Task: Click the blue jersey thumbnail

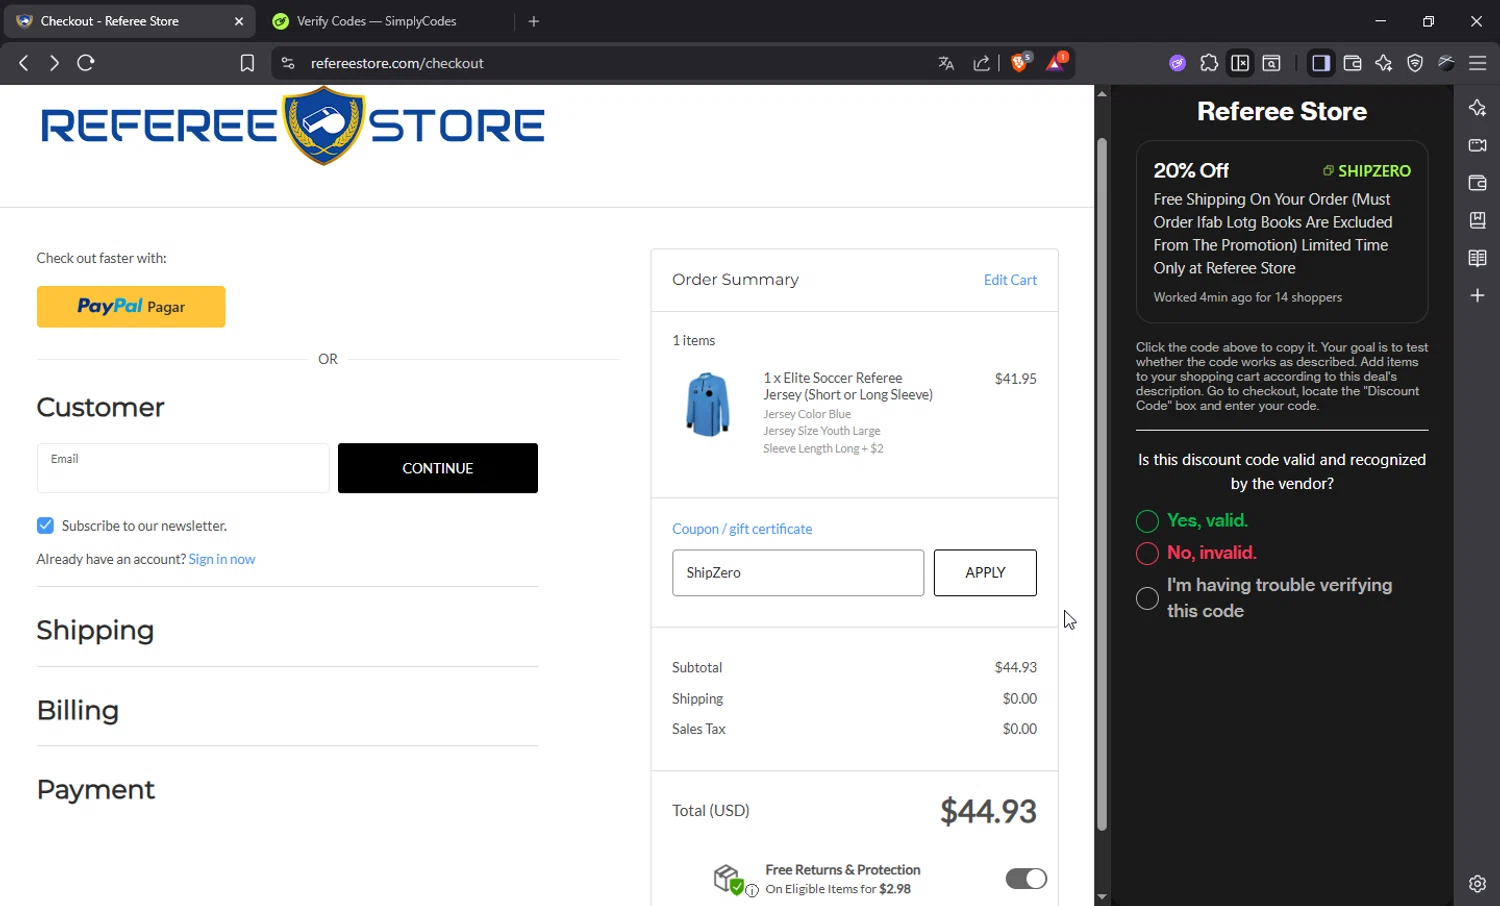Action: coord(707,405)
